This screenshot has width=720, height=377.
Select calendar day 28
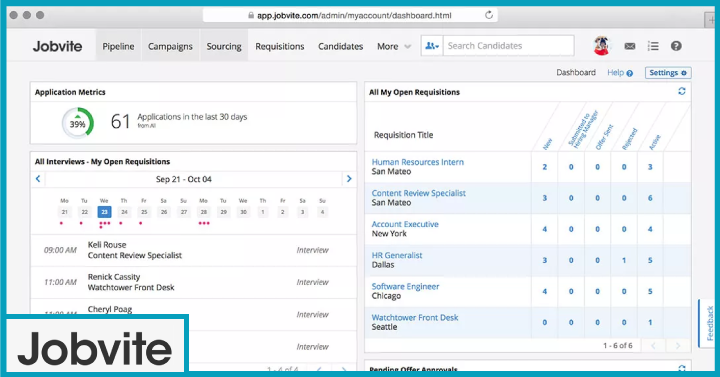coord(203,212)
